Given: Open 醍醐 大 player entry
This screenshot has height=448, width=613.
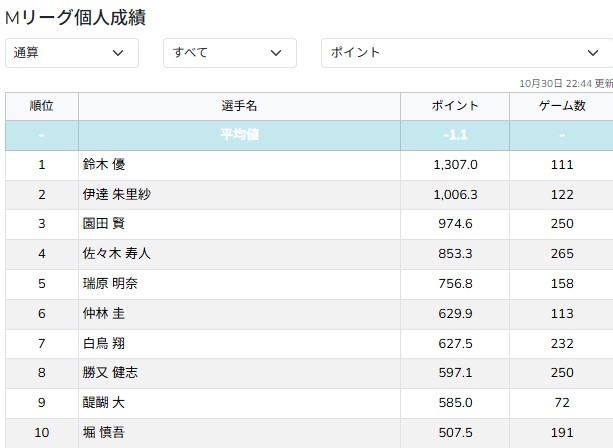Looking at the screenshot, I should coord(104,403).
